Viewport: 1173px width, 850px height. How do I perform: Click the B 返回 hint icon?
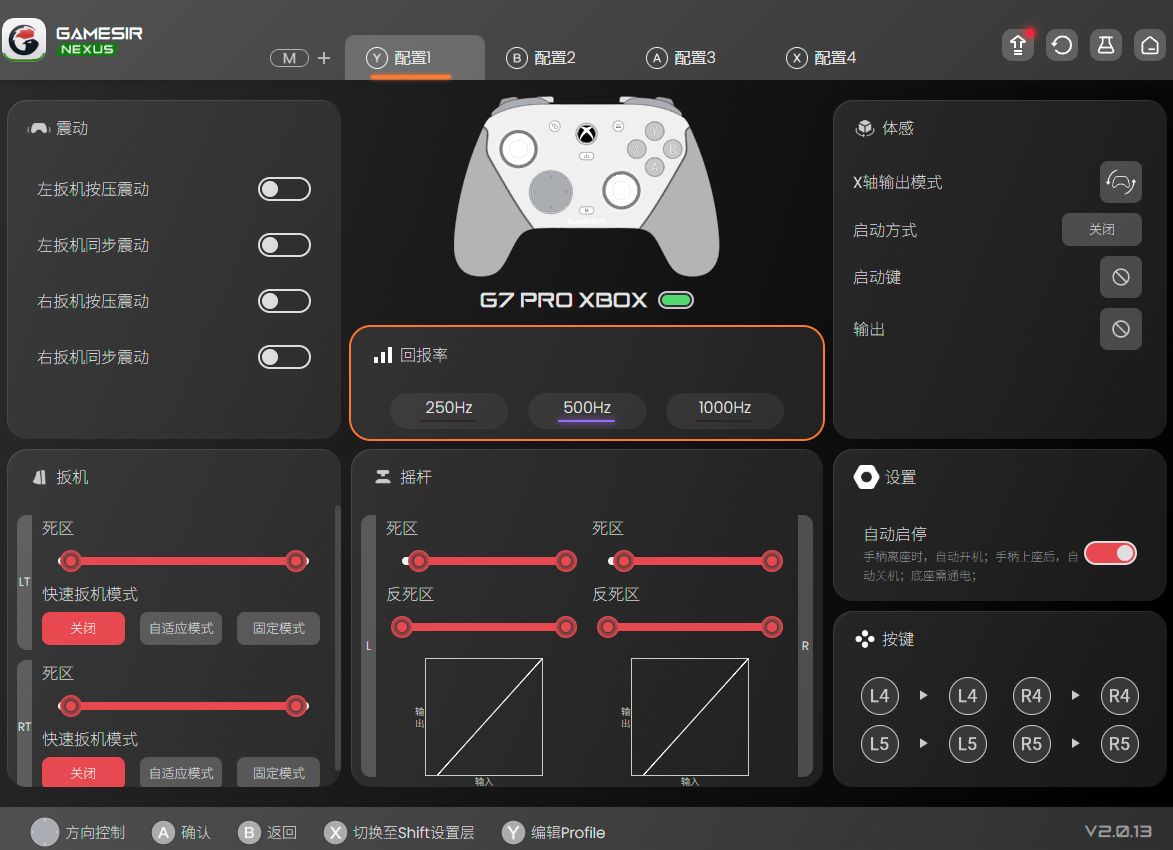249,832
